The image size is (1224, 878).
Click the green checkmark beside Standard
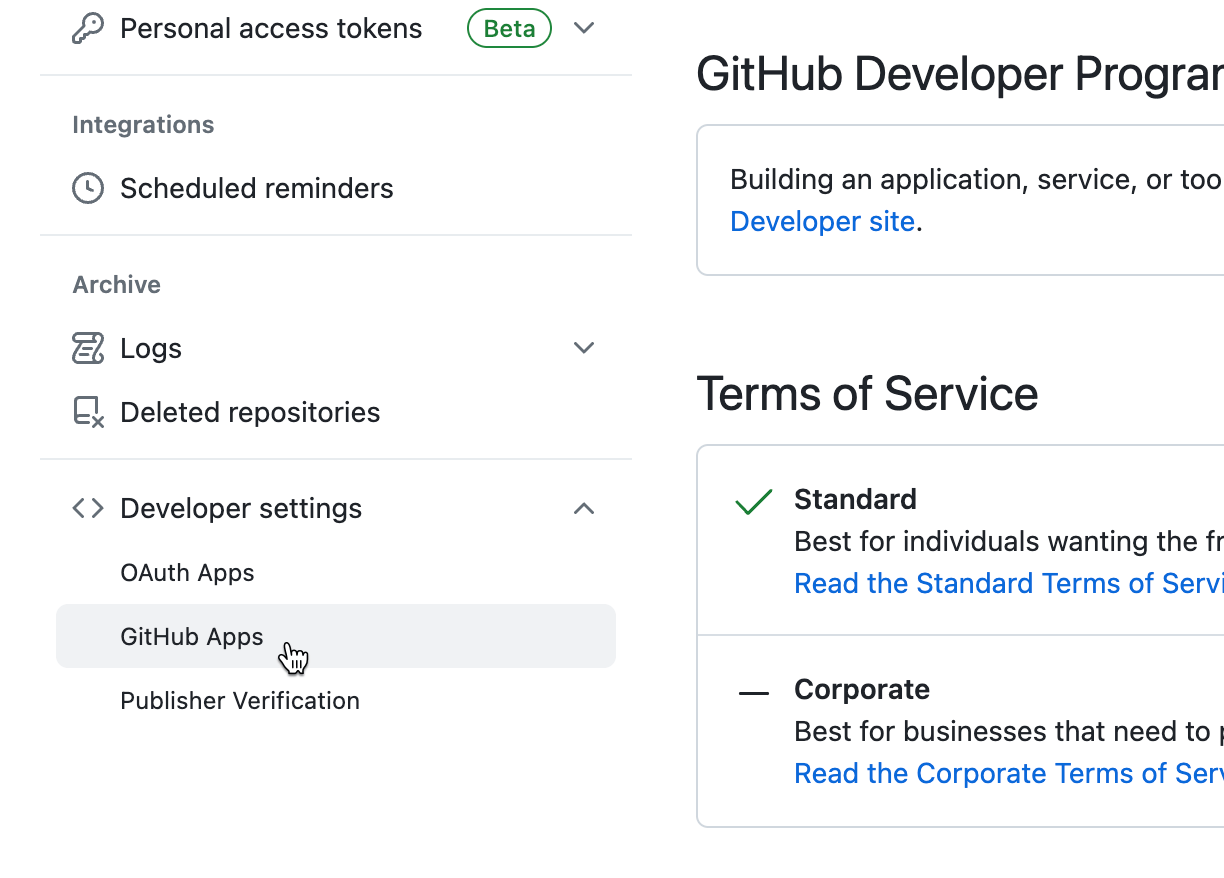[x=753, y=501]
